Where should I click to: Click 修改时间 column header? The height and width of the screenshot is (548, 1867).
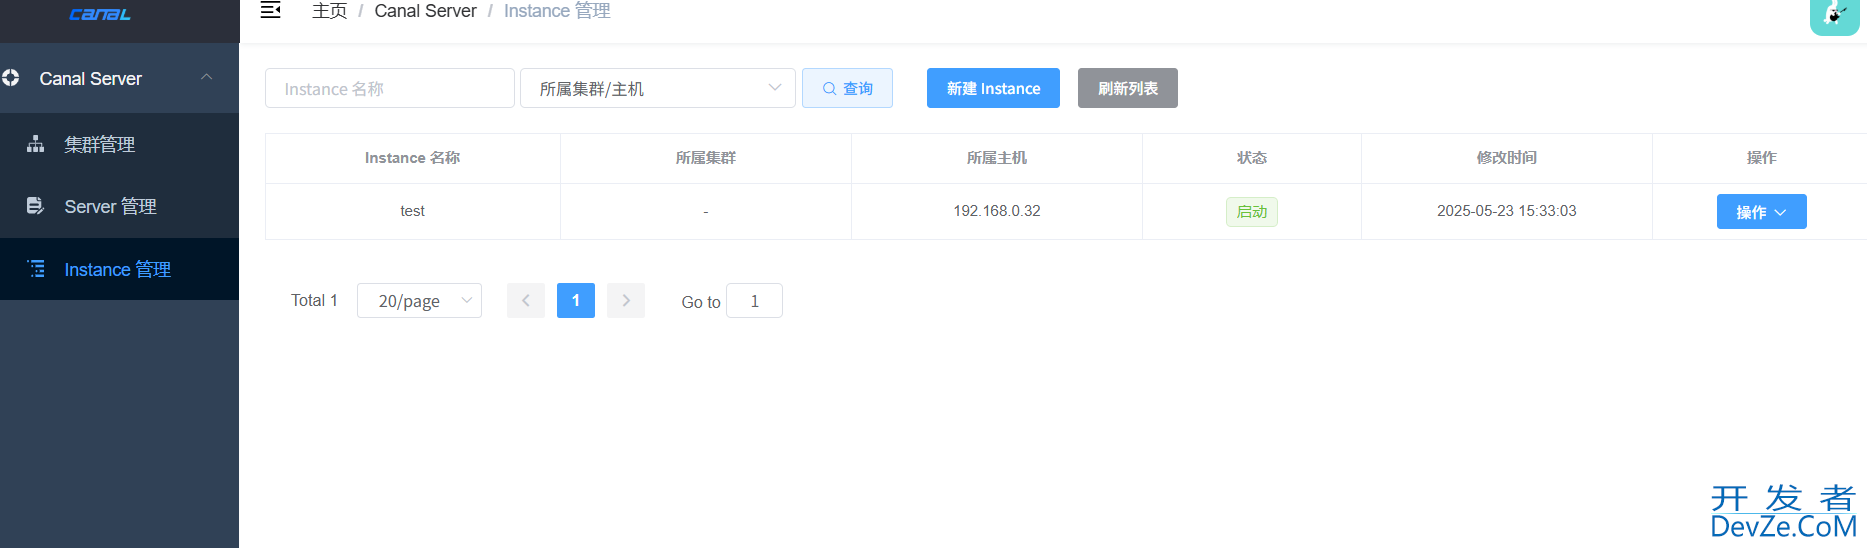coord(1506,158)
